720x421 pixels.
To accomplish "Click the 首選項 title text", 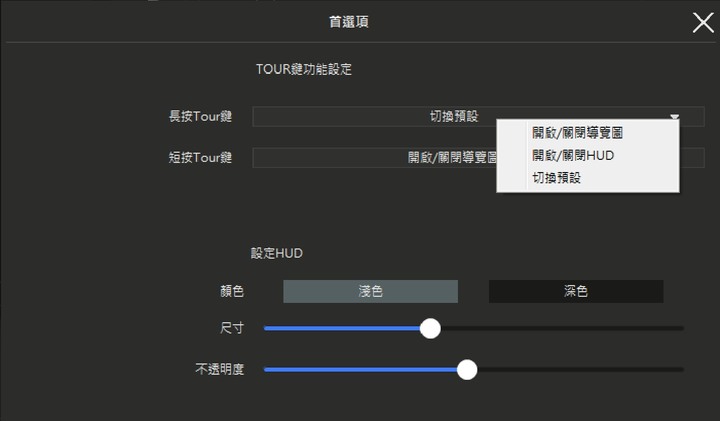I will (349, 22).
